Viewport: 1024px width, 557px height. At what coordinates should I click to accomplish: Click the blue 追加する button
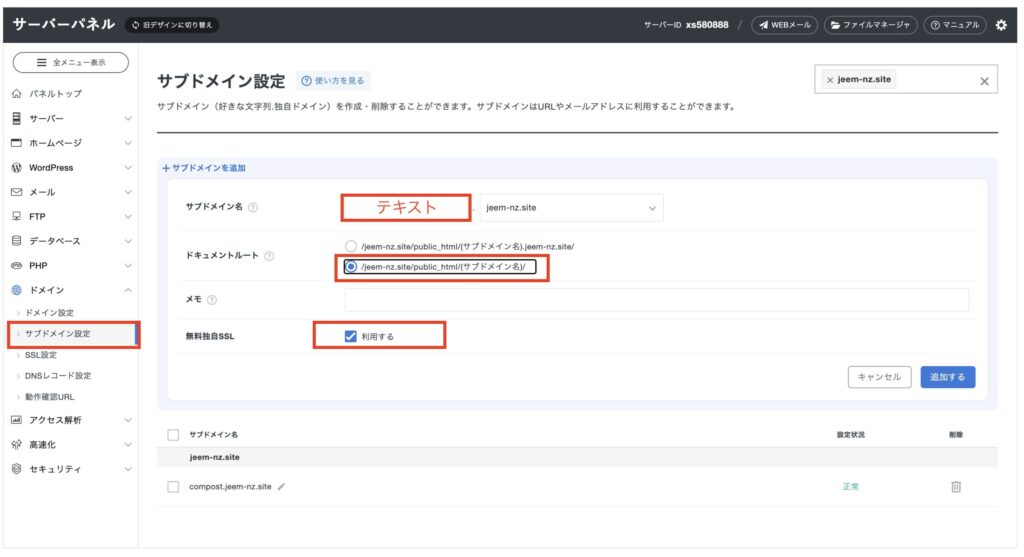click(947, 377)
